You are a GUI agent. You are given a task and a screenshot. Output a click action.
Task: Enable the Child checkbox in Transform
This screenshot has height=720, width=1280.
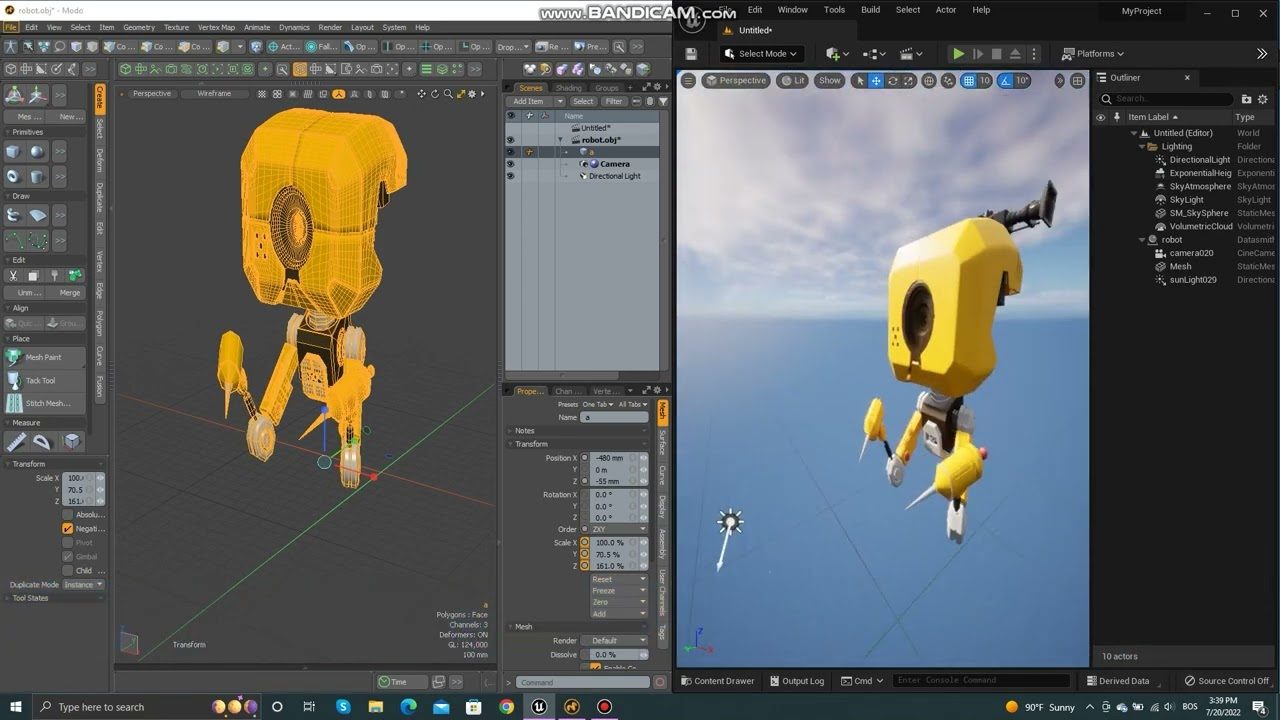coord(68,571)
